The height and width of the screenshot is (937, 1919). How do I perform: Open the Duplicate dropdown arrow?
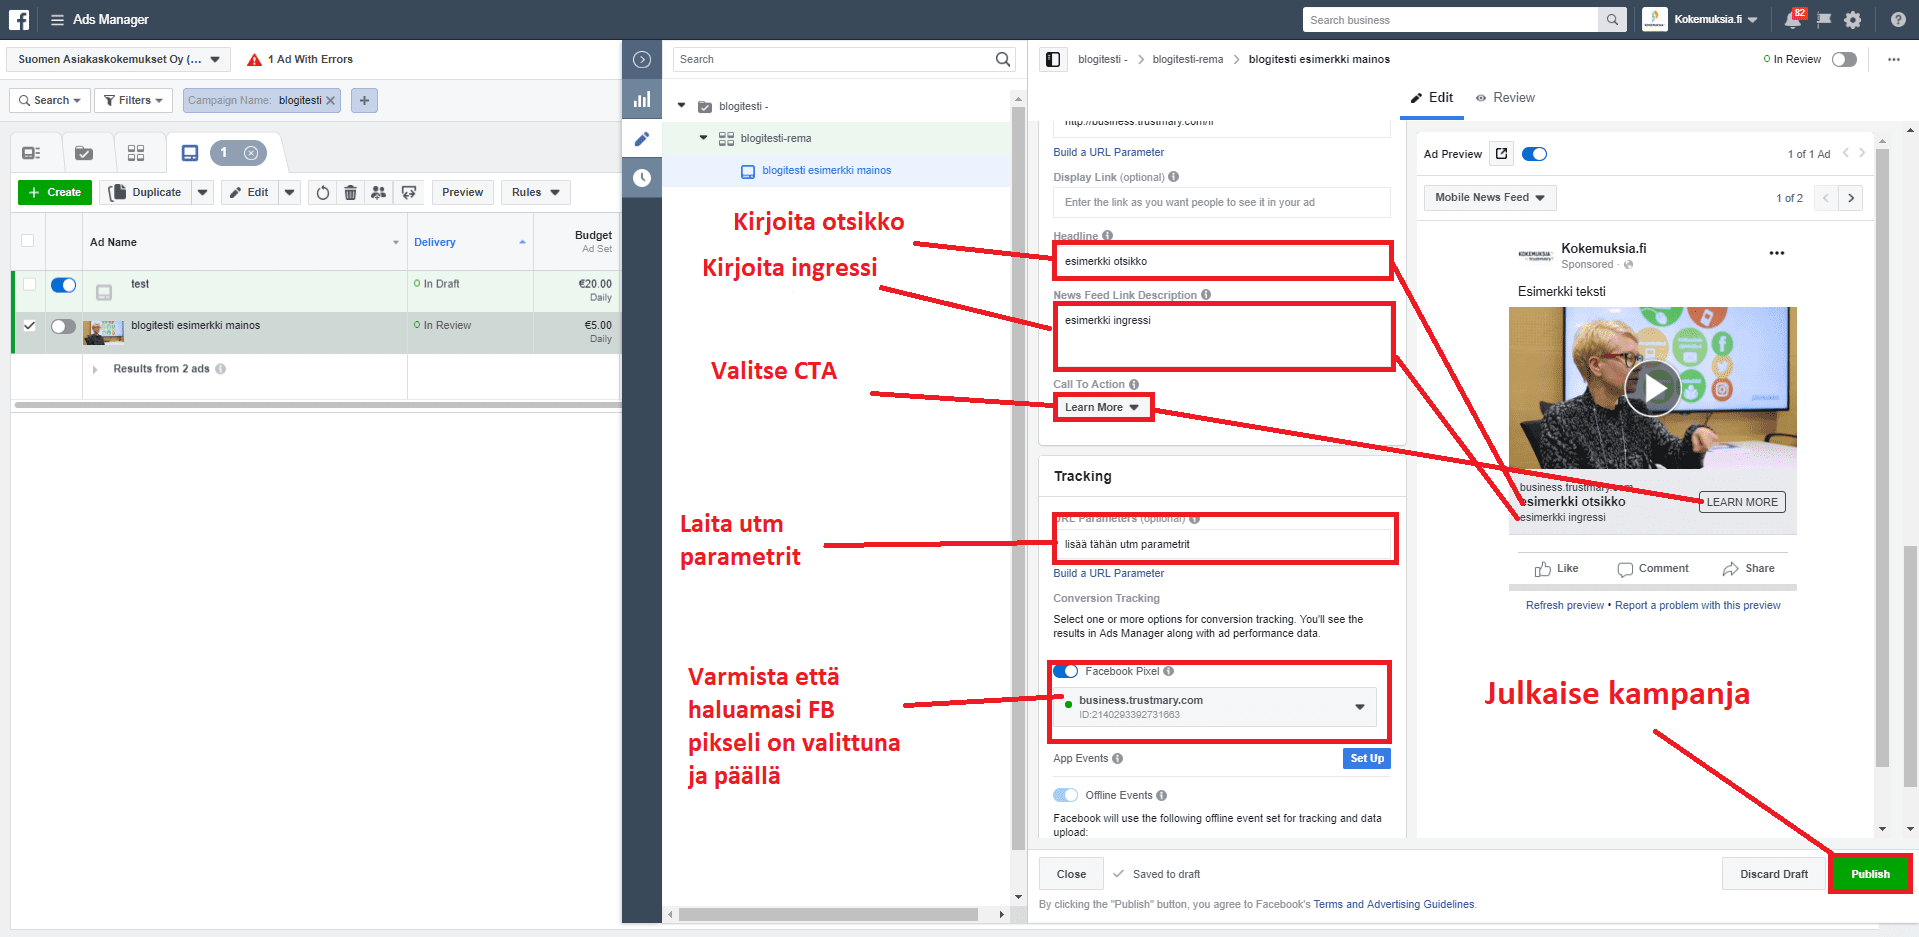tap(203, 193)
